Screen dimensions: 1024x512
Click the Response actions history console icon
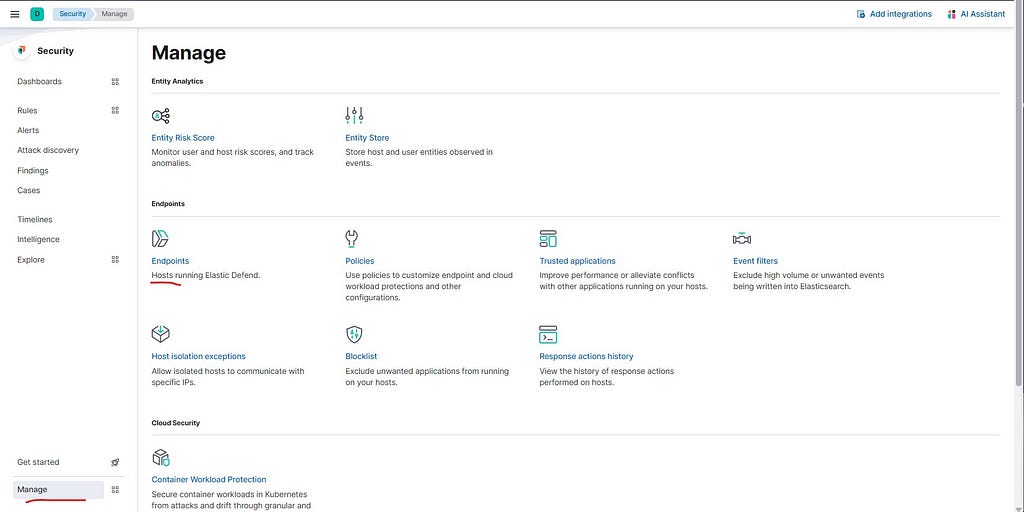pyautogui.click(x=548, y=334)
